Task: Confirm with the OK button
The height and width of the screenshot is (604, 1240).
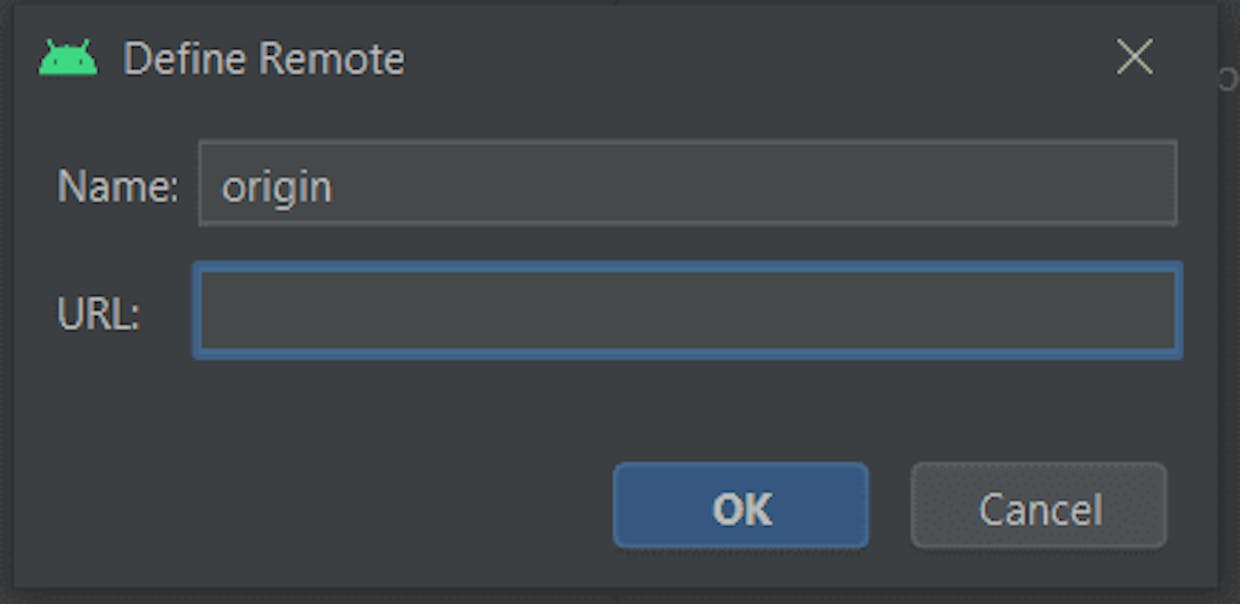Action: coord(741,506)
